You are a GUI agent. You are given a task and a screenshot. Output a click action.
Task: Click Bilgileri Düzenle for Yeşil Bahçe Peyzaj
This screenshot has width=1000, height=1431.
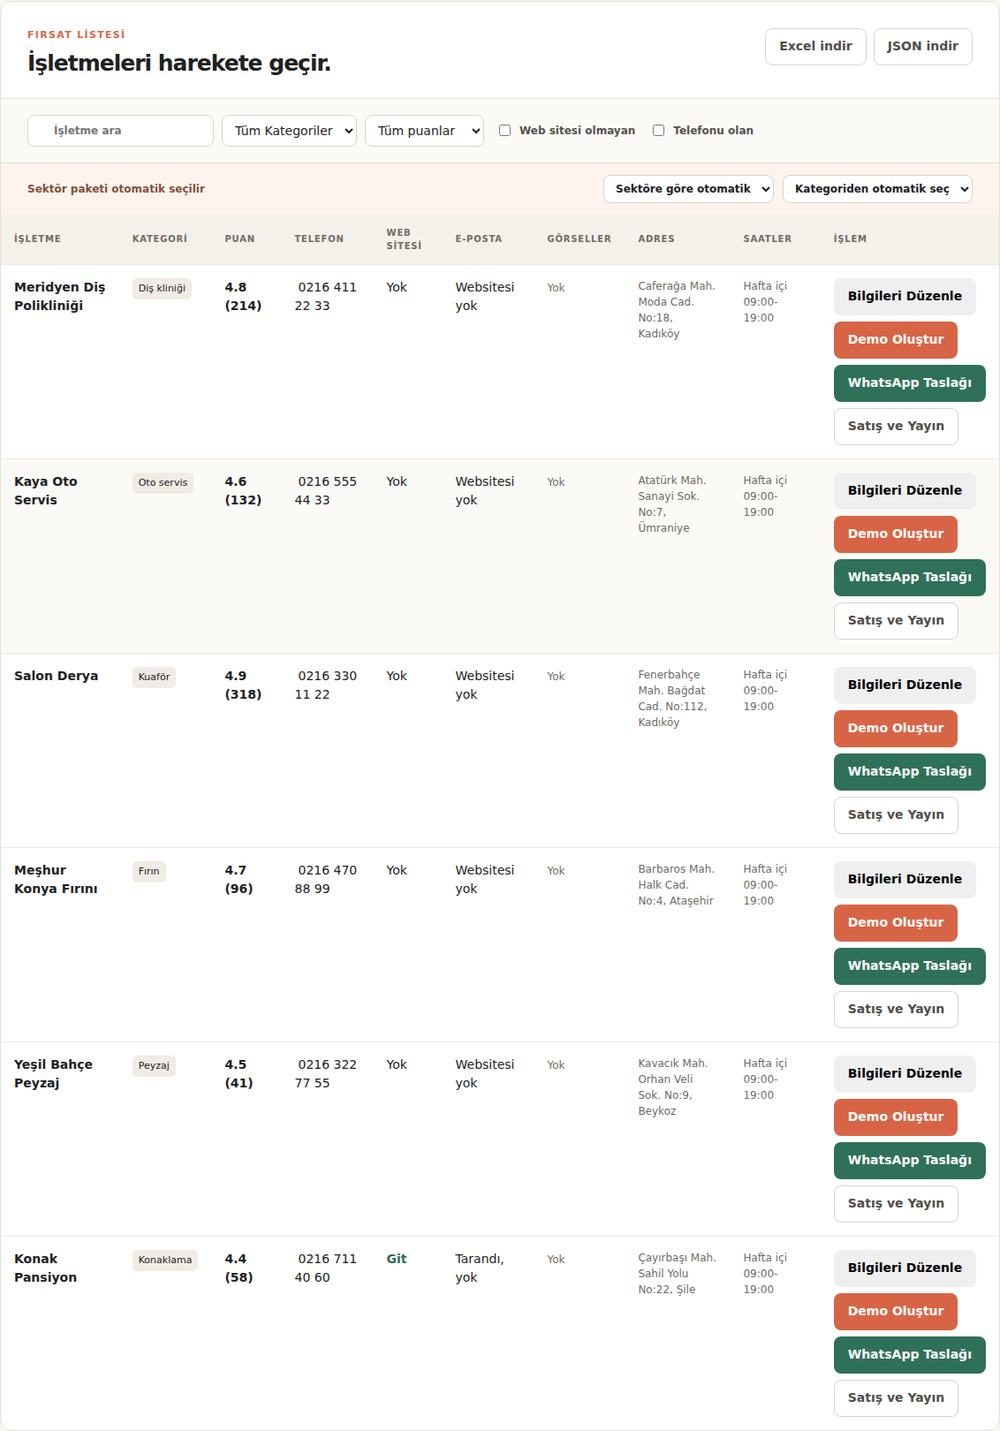(x=904, y=1074)
